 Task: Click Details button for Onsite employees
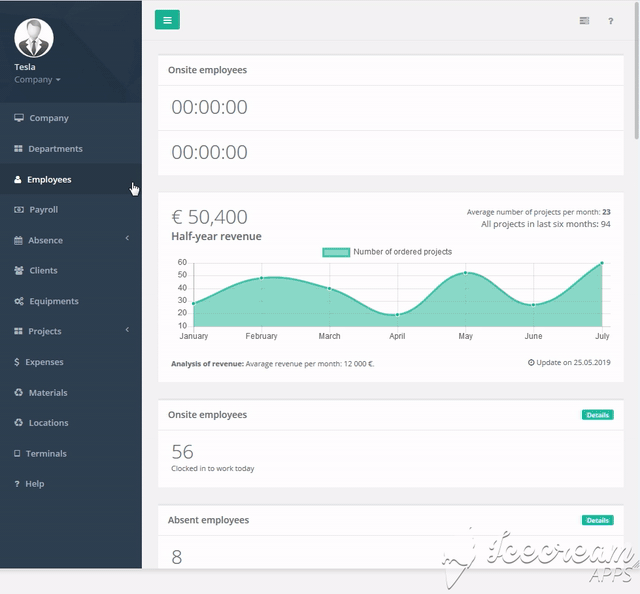(x=598, y=415)
